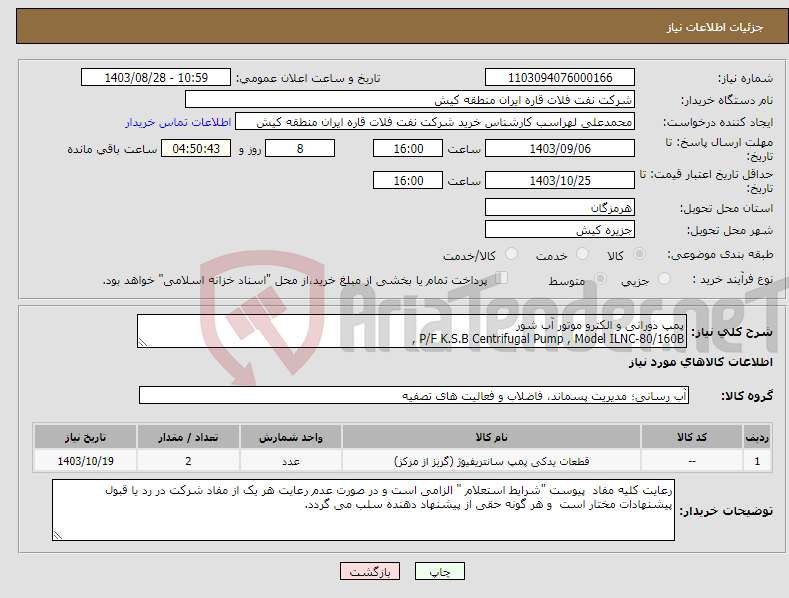Click the need date cell 1403/10/19
This screenshot has width=789, height=598.
(86, 461)
